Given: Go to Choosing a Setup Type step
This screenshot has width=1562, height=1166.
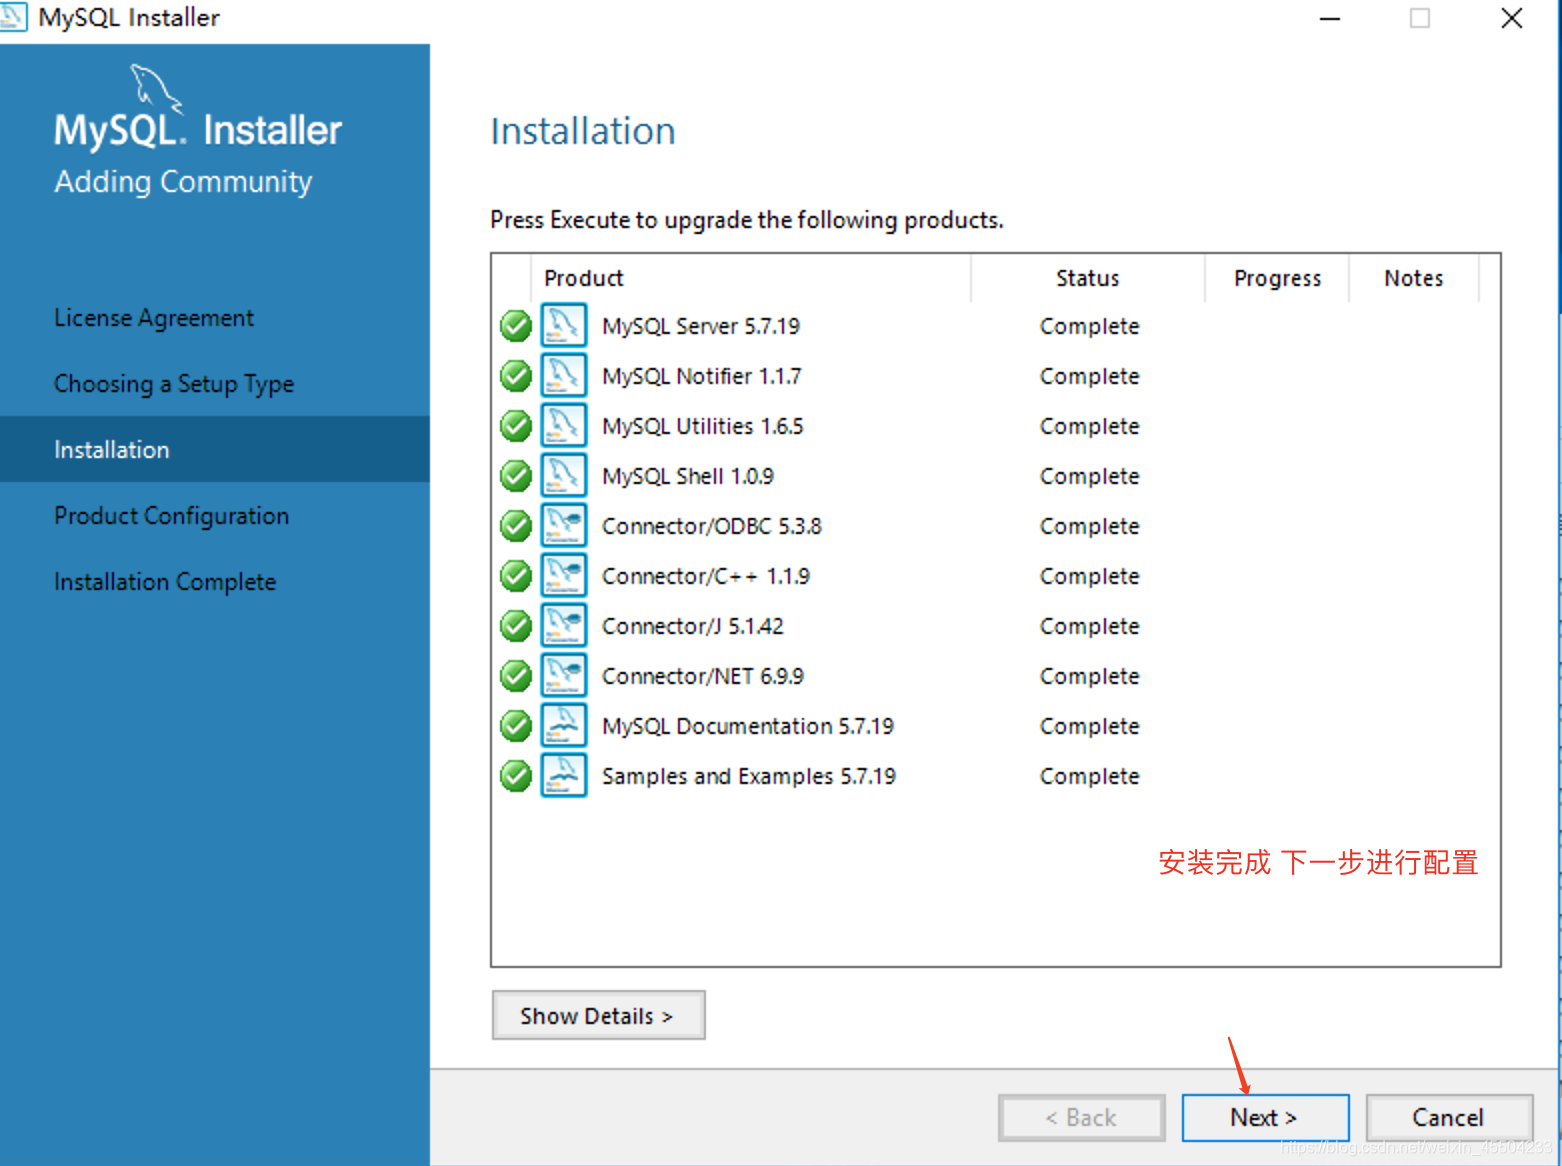Looking at the screenshot, I should (174, 384).
